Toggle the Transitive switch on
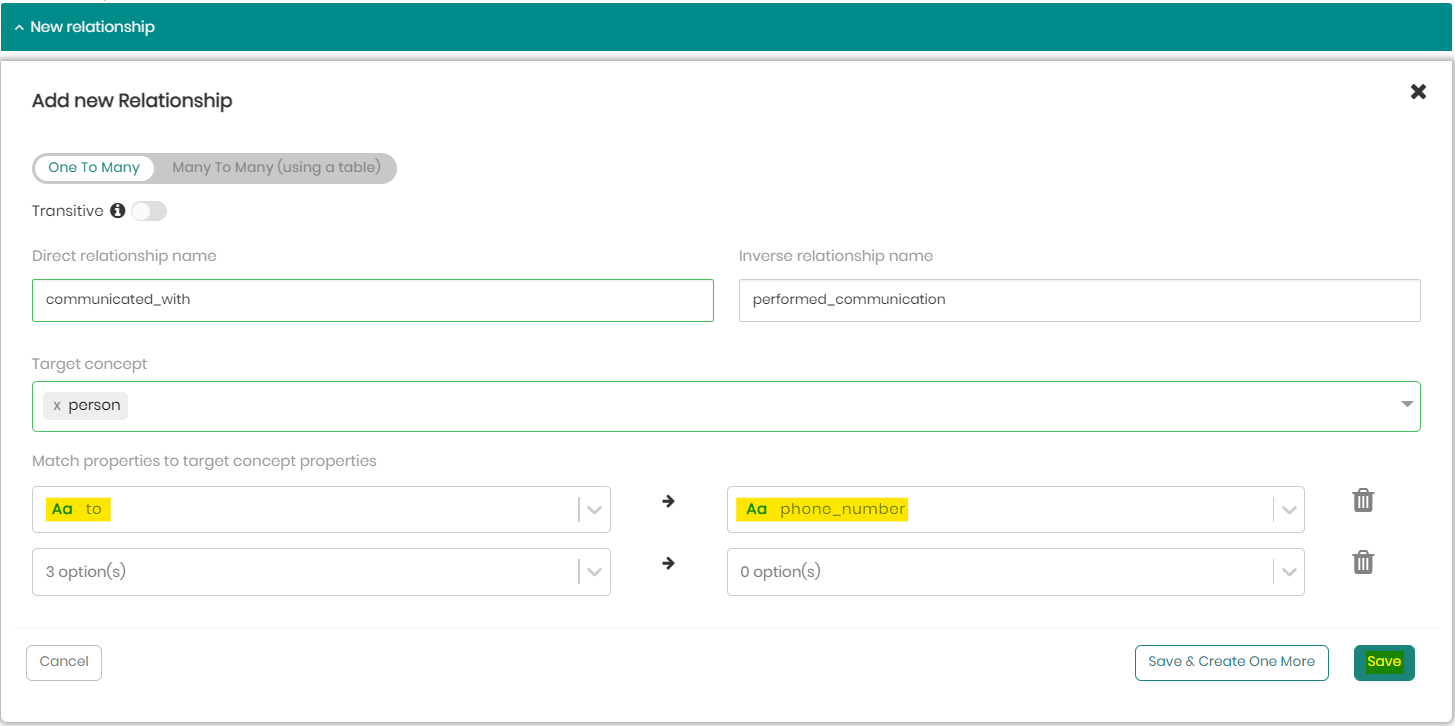The height and width of the screenshot is (726, 1455). [x=149, y=211]
